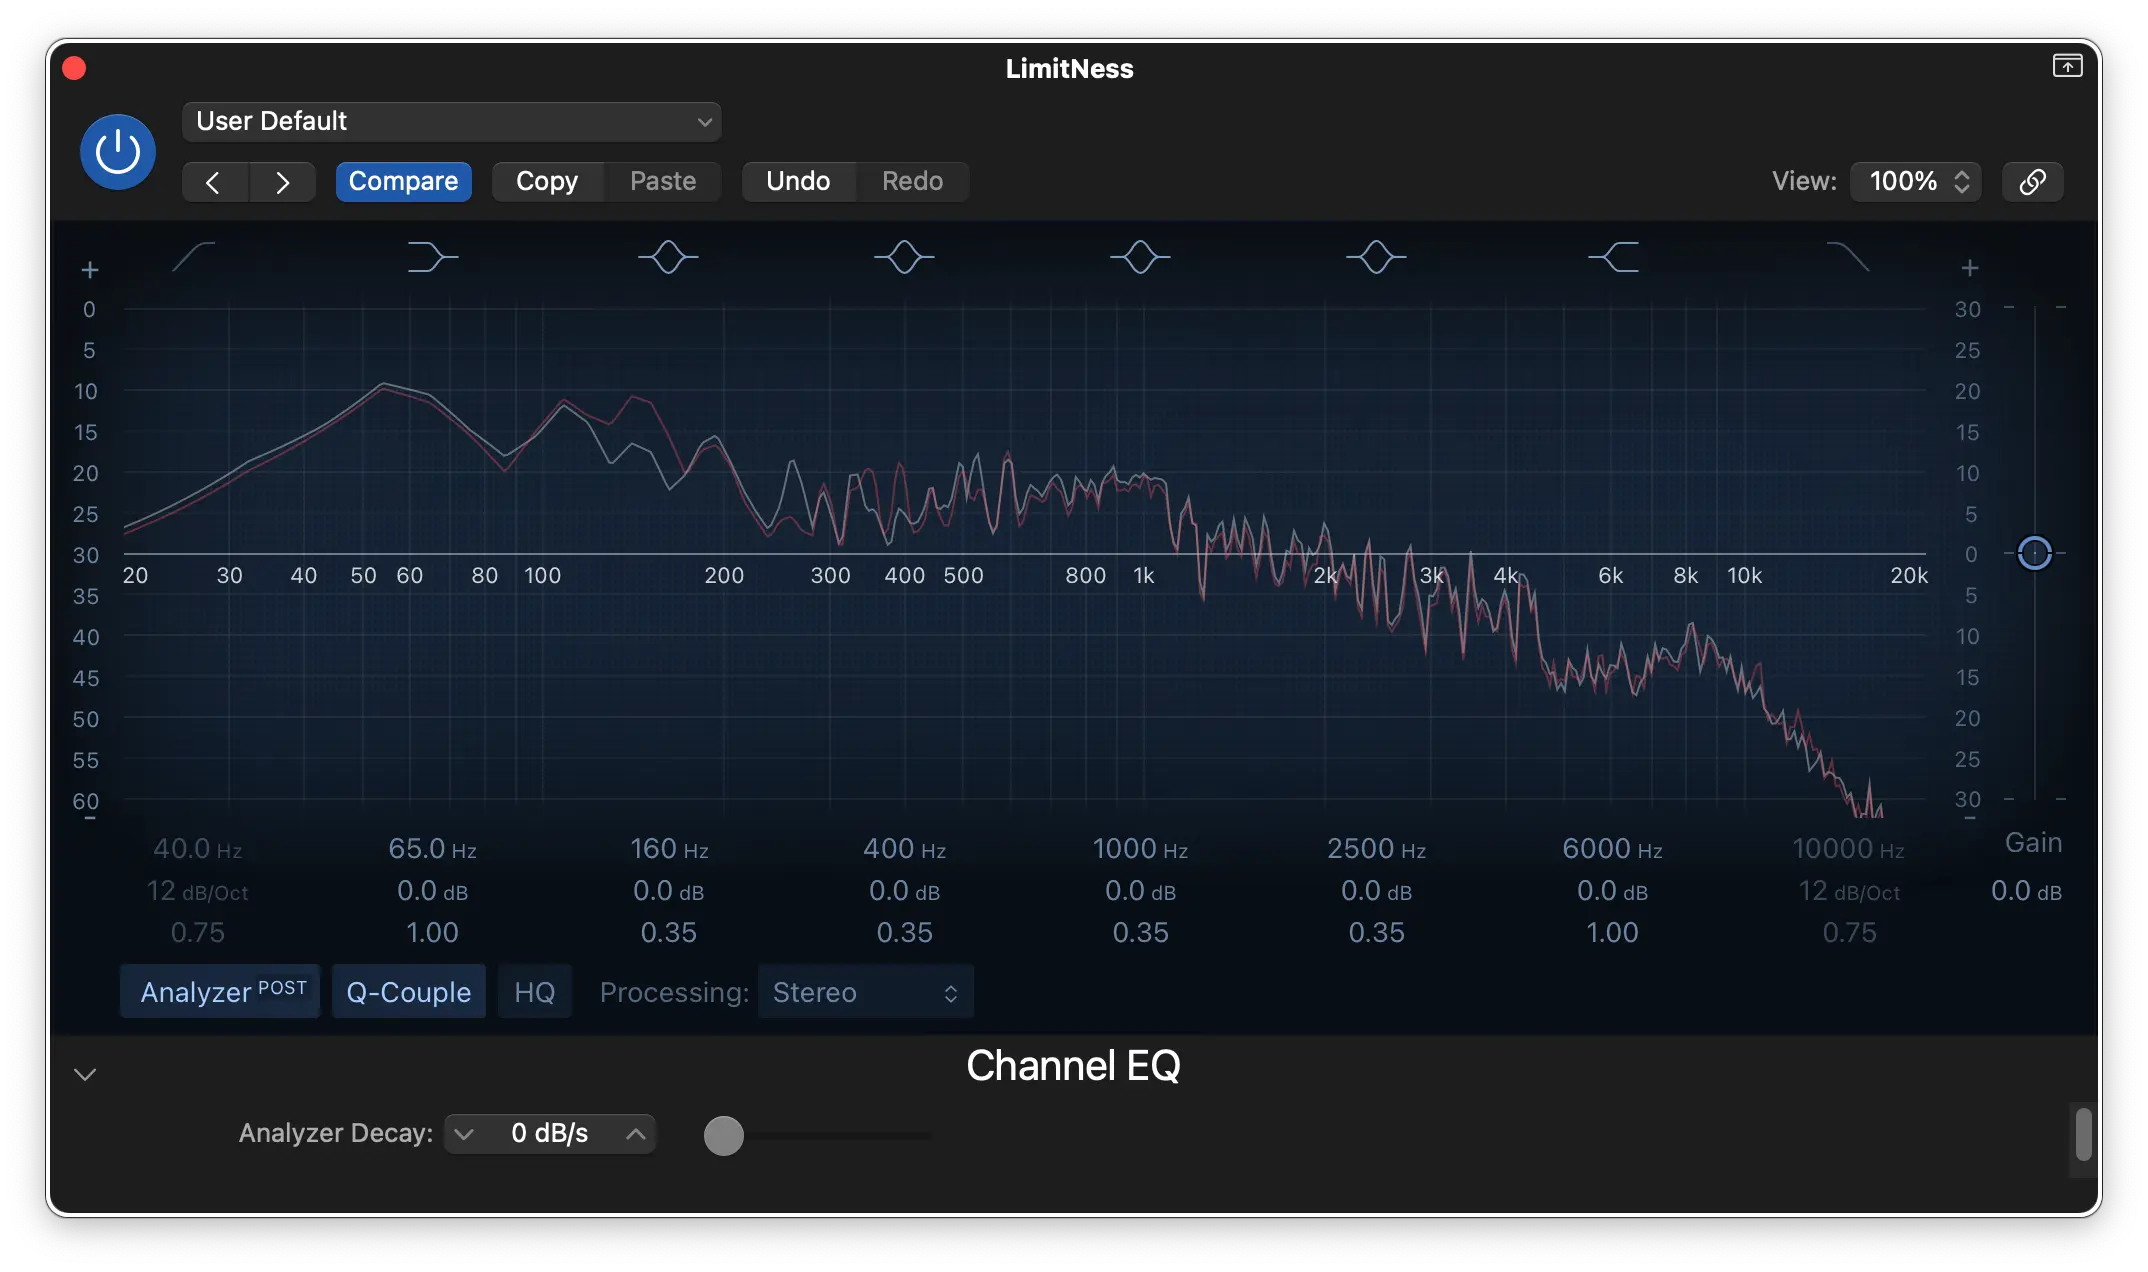Click the 0.75 Q value under 40.0 Hz
The image size is (2148, 1272).
coord(197,933)
